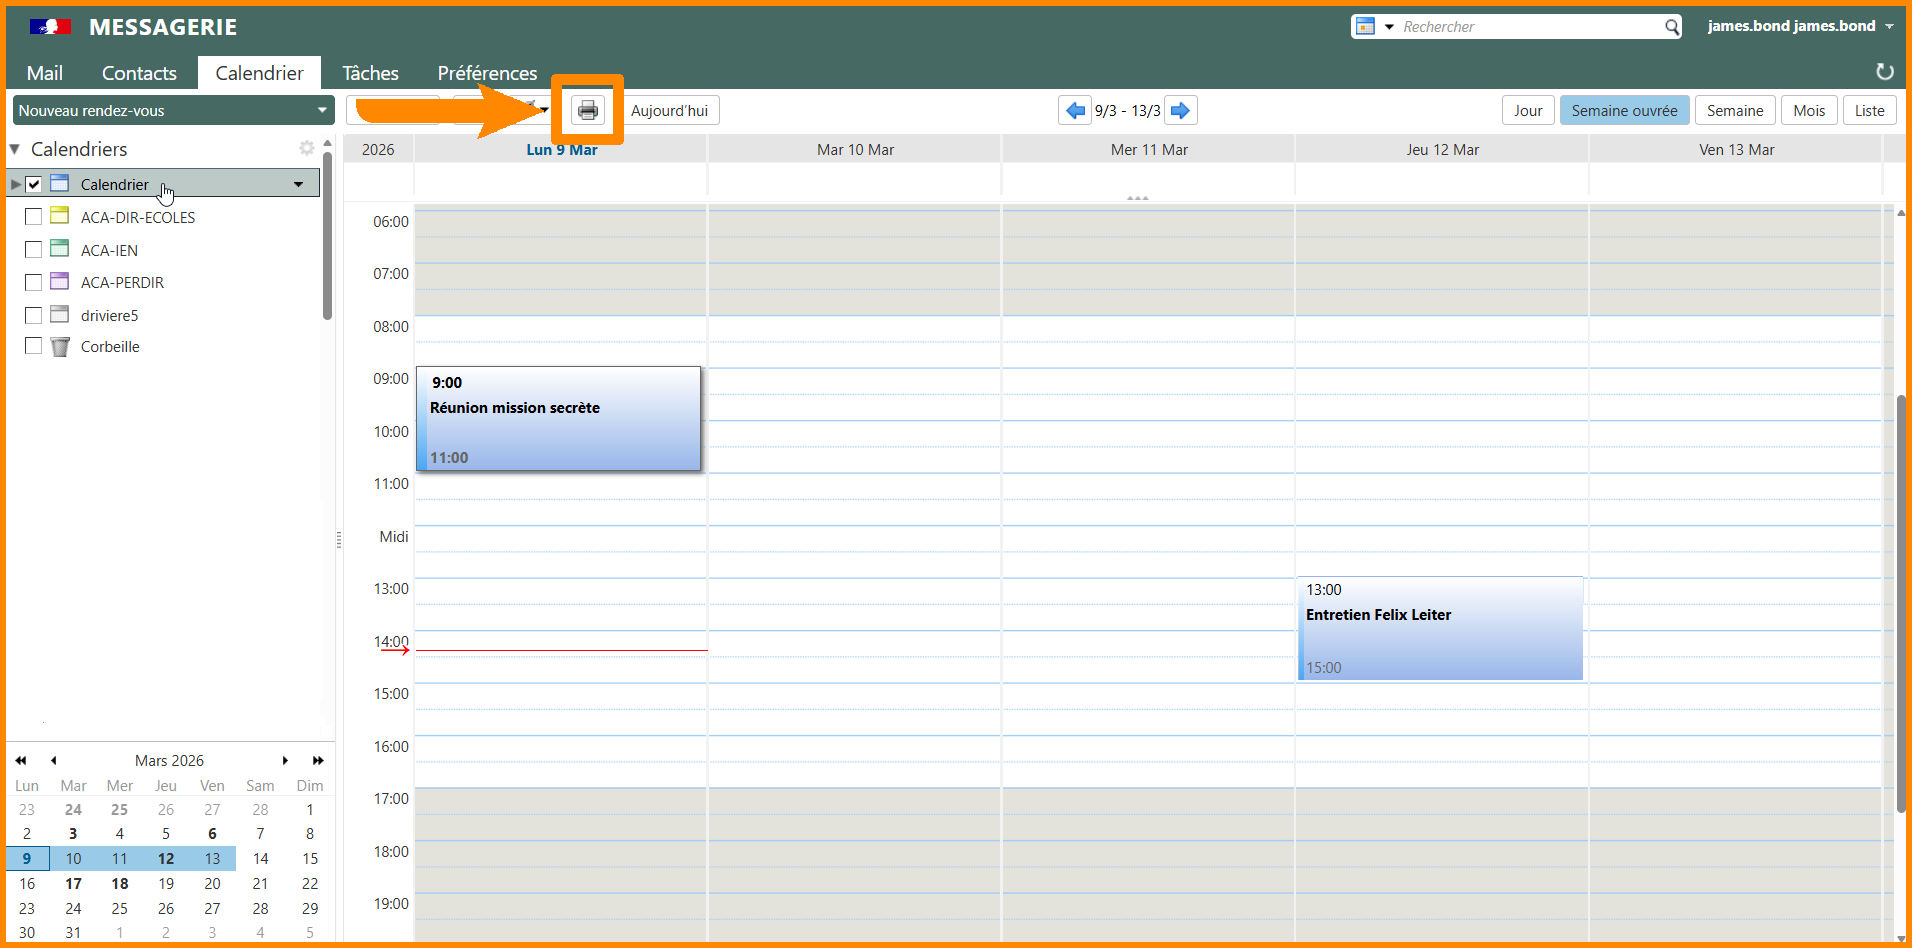Go to next week with right arrow
Screen dimensions: 1912x948
[1181, 110]
